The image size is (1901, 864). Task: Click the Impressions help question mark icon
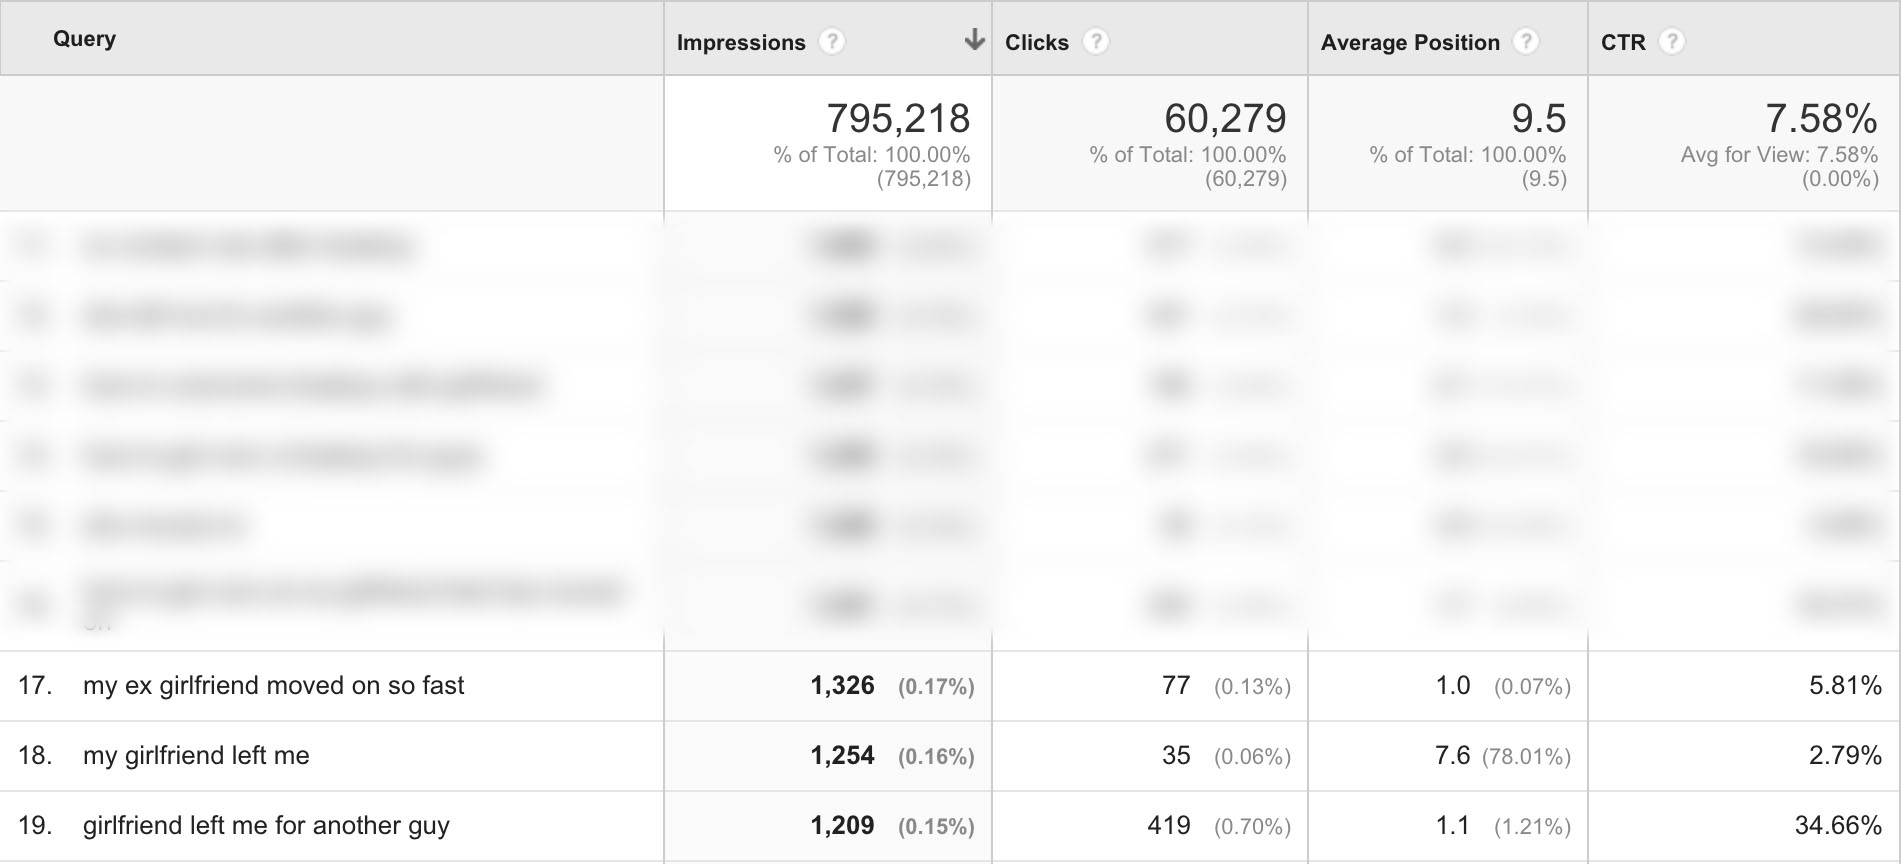coord(831,42)
